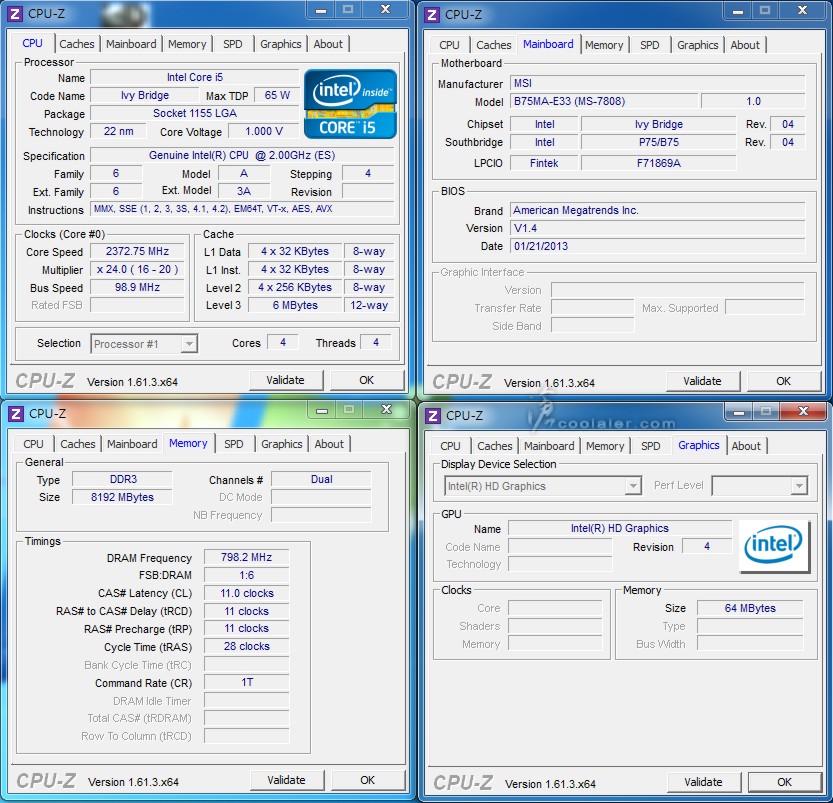Select the SPD tab in the Graphics window
The height and width of the screenshot is (803, 833).
pyautogui.click(x=650, y=446)
